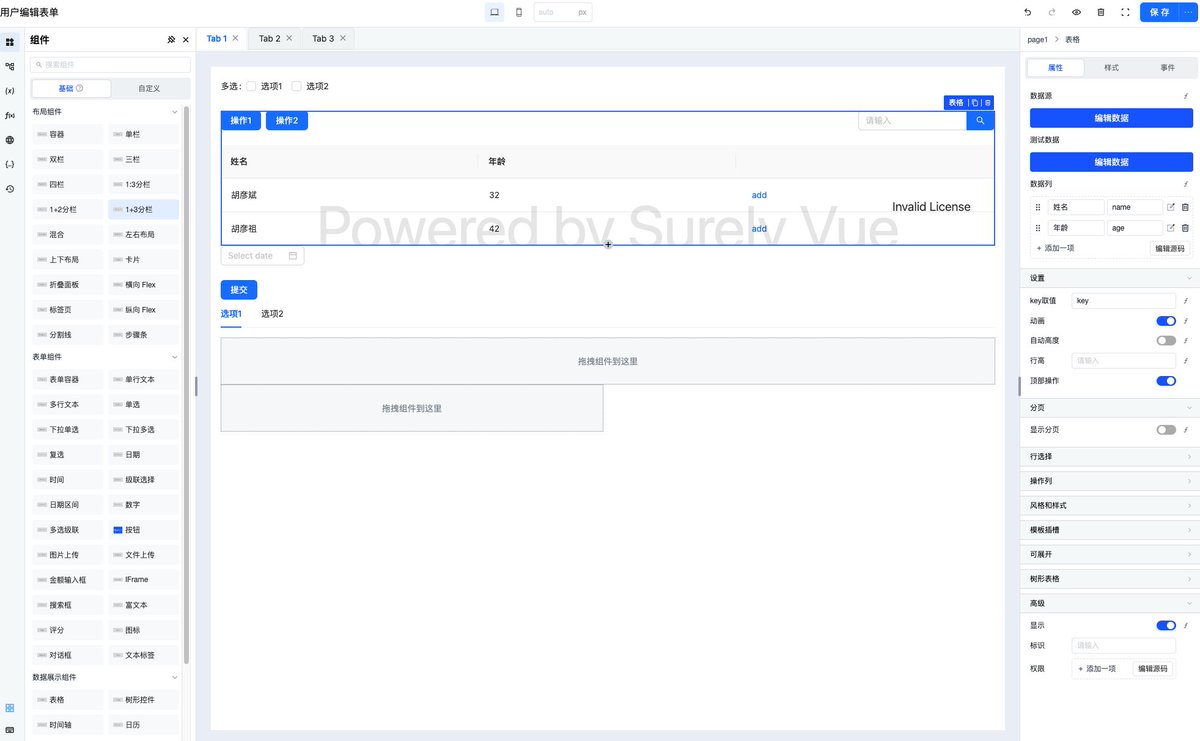Check the 选项2 checkbox
This screenshot has width=1200, height=741.
pyautogui.click(x=297, y=86)
